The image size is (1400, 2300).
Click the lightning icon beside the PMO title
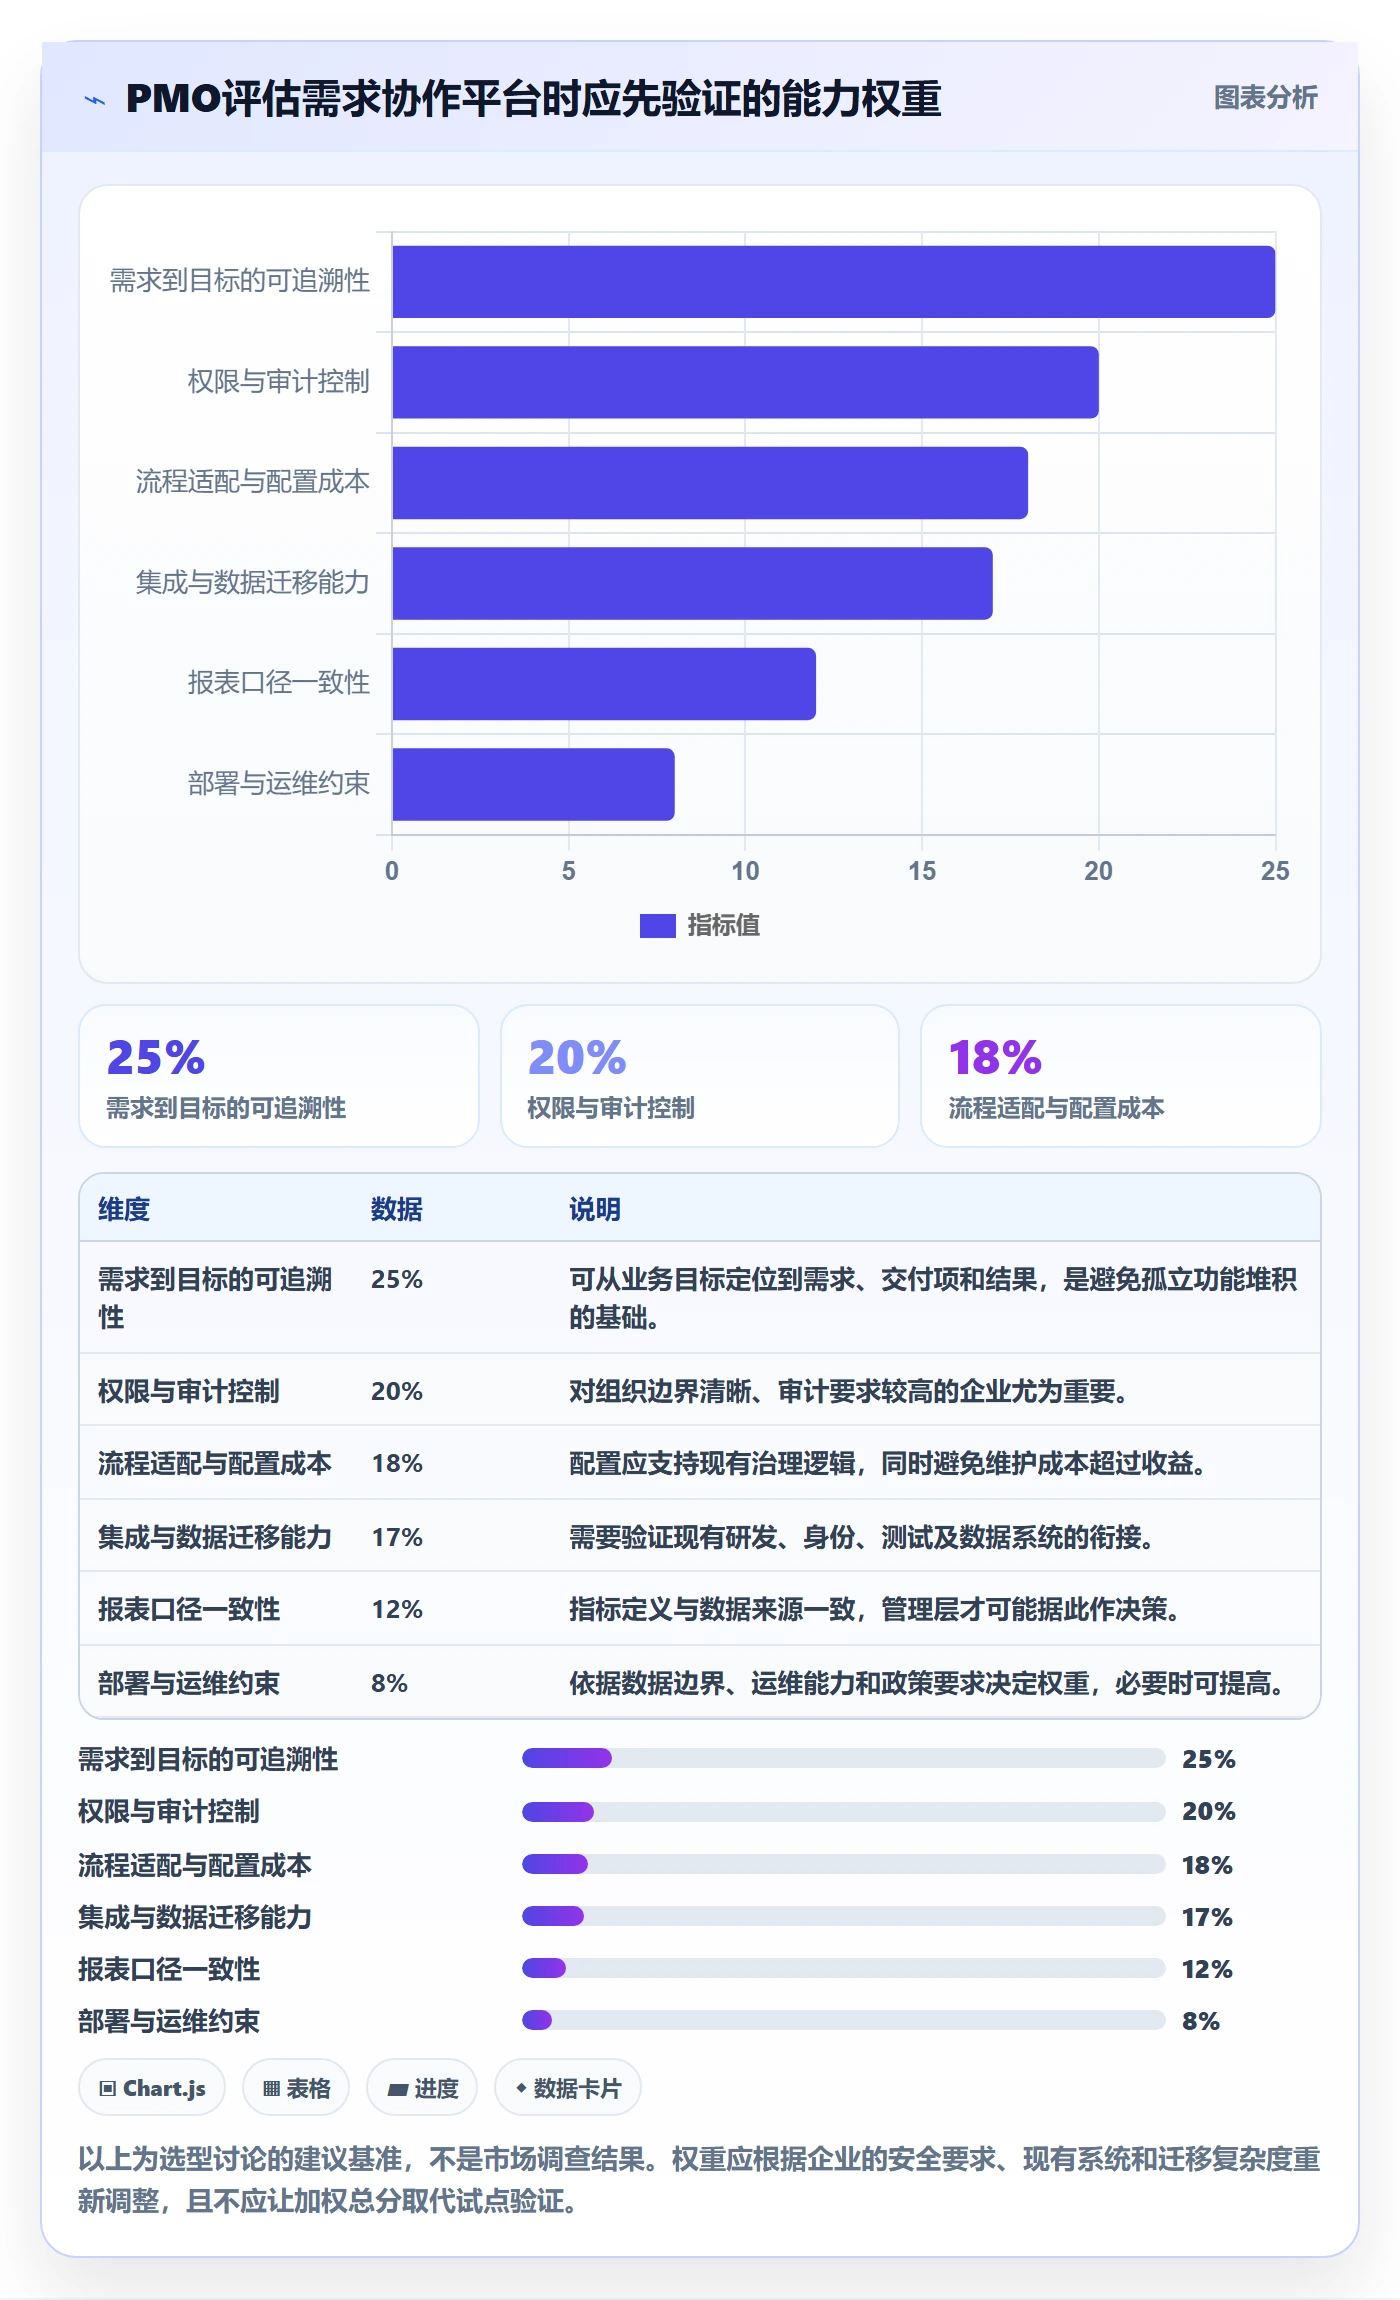coord(95,100)
